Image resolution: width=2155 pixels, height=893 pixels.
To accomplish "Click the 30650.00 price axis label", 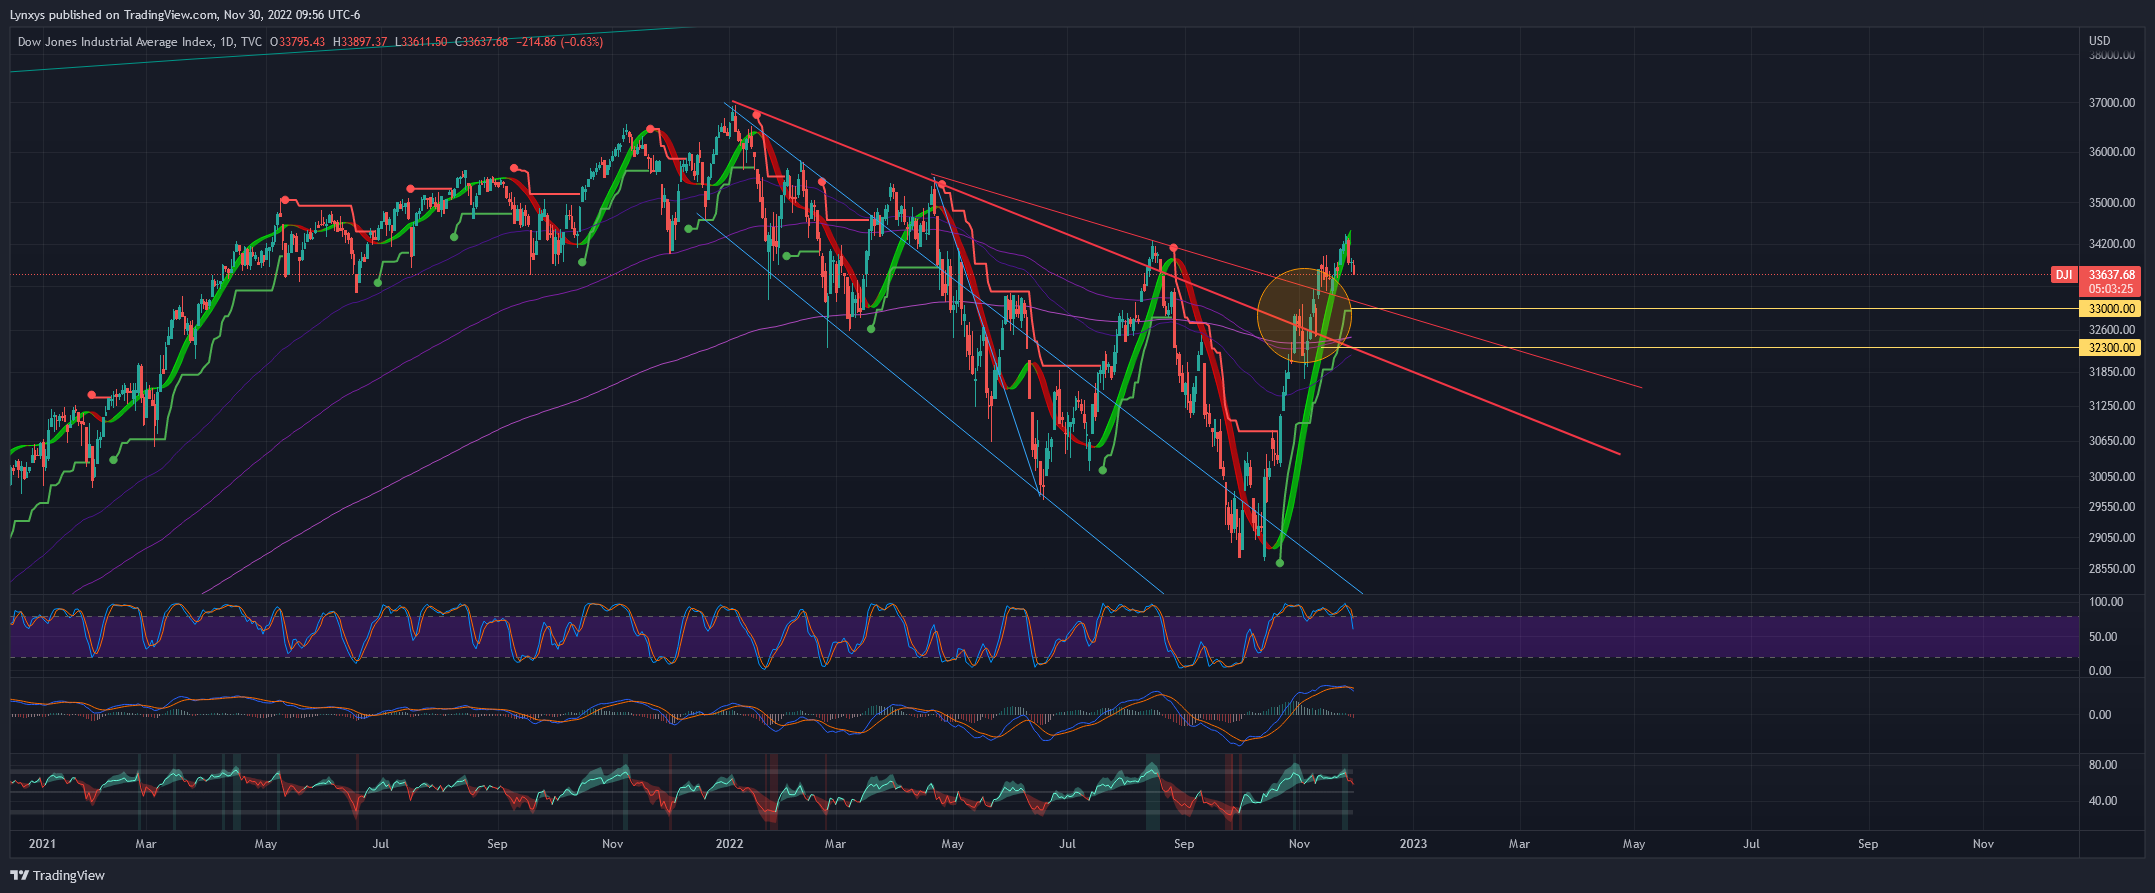I will tap(2112, 441).
